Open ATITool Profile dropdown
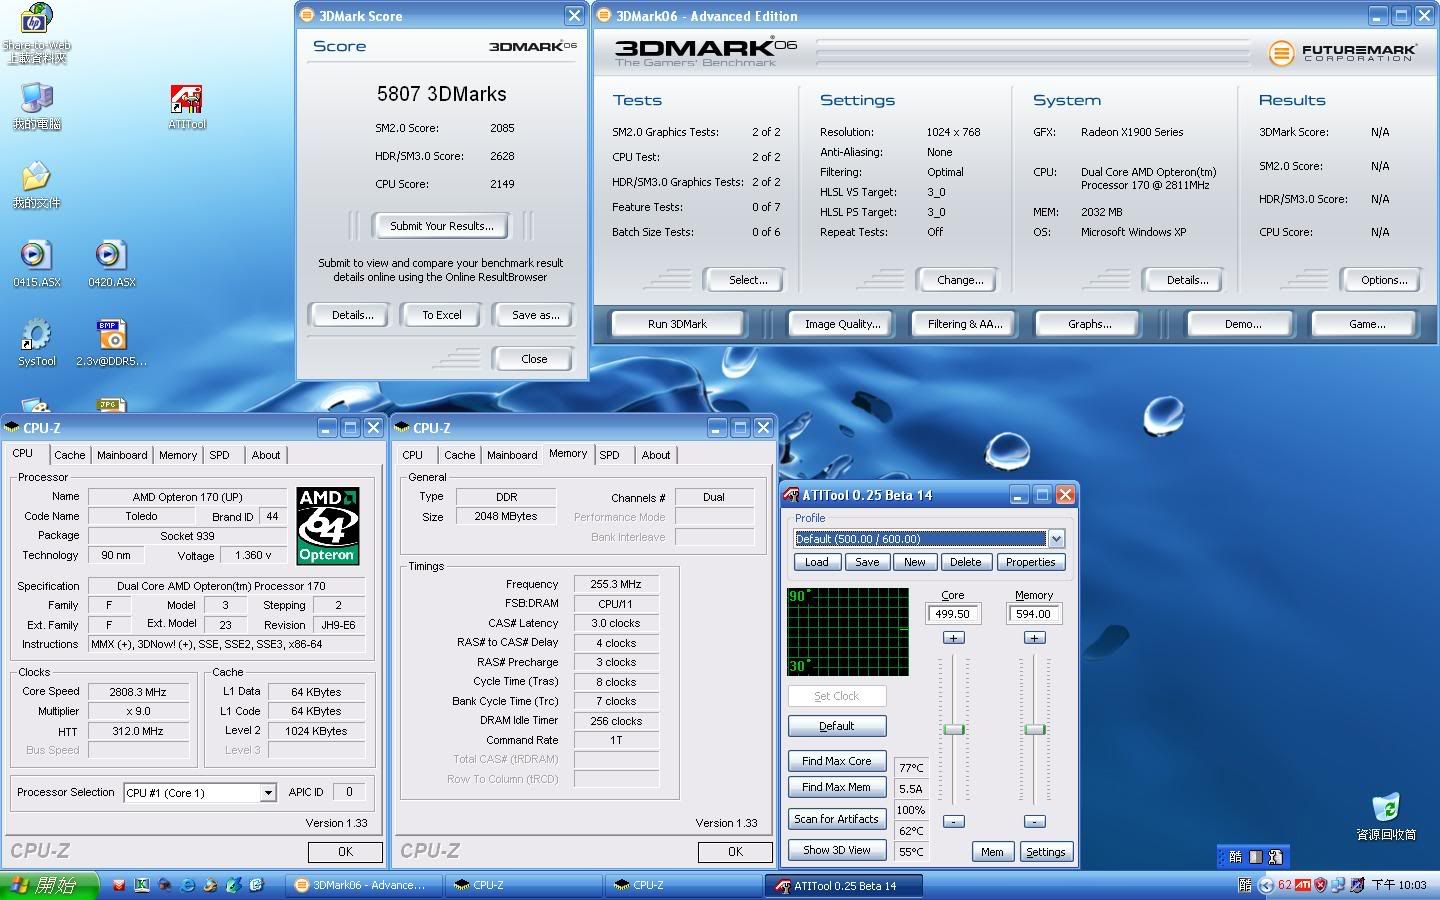 point(1055,539)
